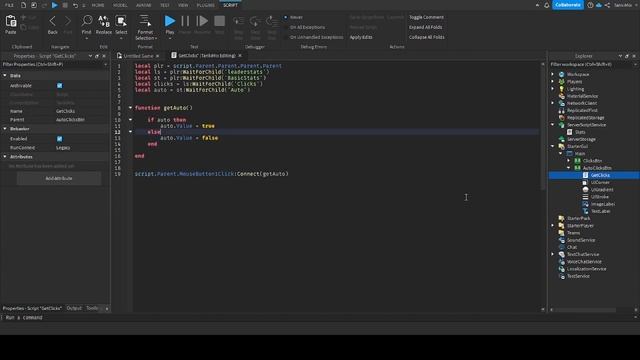640x360 pixels.
Task: Switch to the Output bottom tab
Action: 74,308
